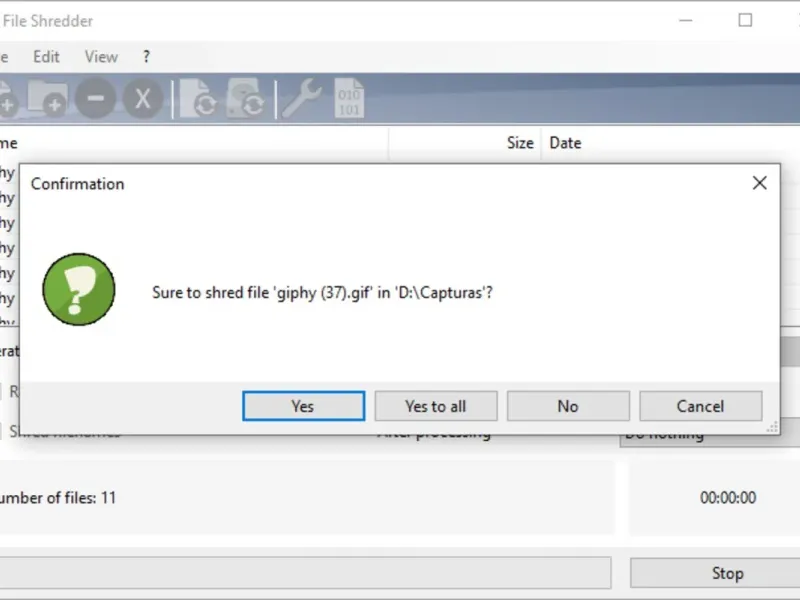Click the remove item minus icon
Screen dimensions: 800x600
pos(95,98)
